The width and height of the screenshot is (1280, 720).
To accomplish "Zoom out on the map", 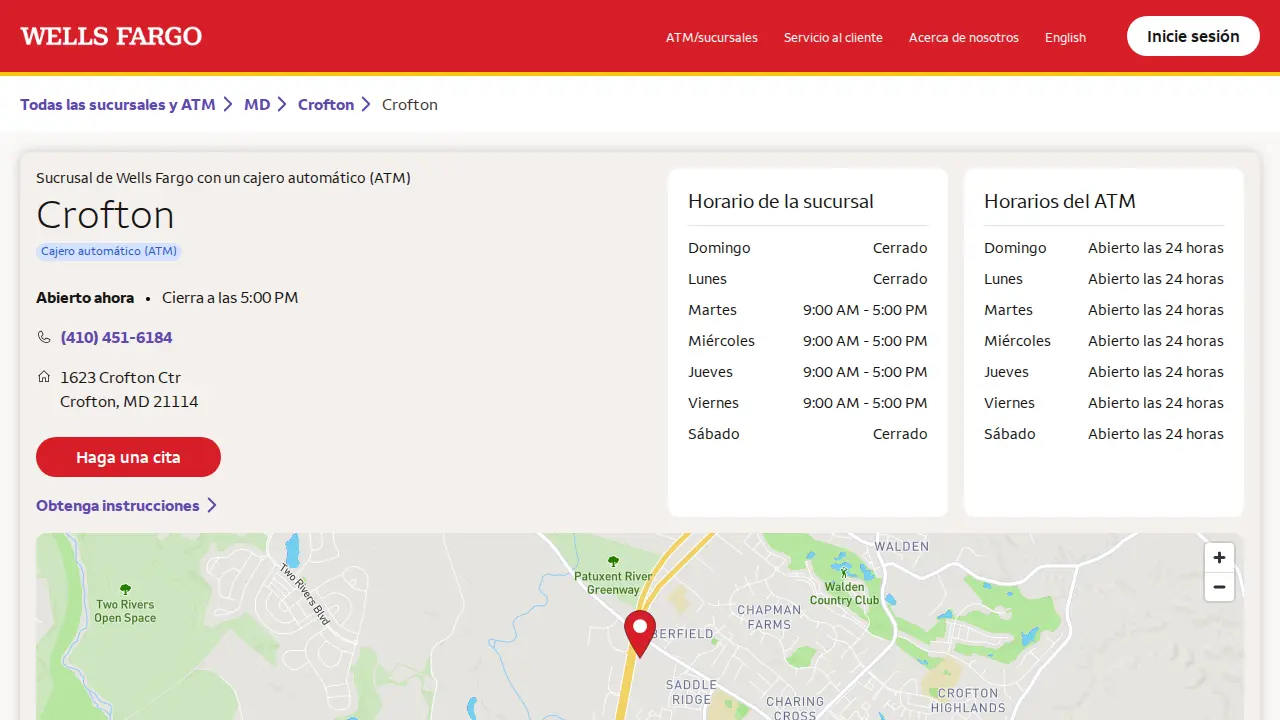I will tap(1219, 587).
